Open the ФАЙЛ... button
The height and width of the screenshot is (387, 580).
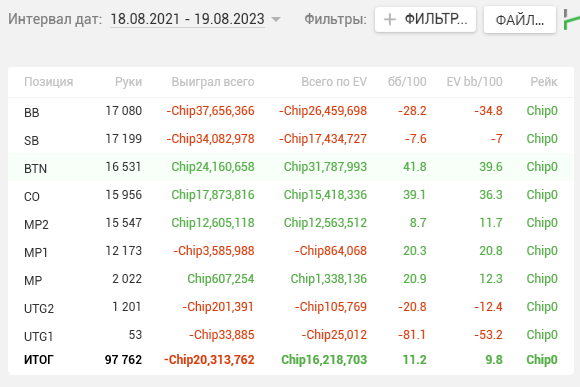point(520,20)
